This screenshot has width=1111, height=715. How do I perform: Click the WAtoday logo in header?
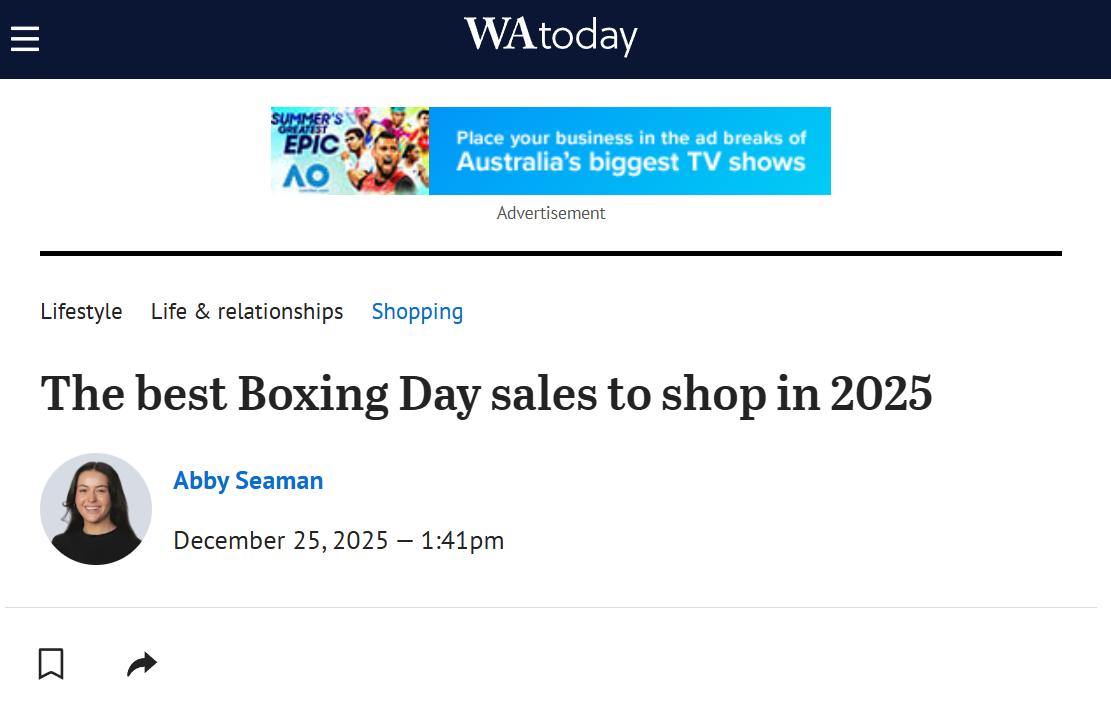tap(551, 36)
